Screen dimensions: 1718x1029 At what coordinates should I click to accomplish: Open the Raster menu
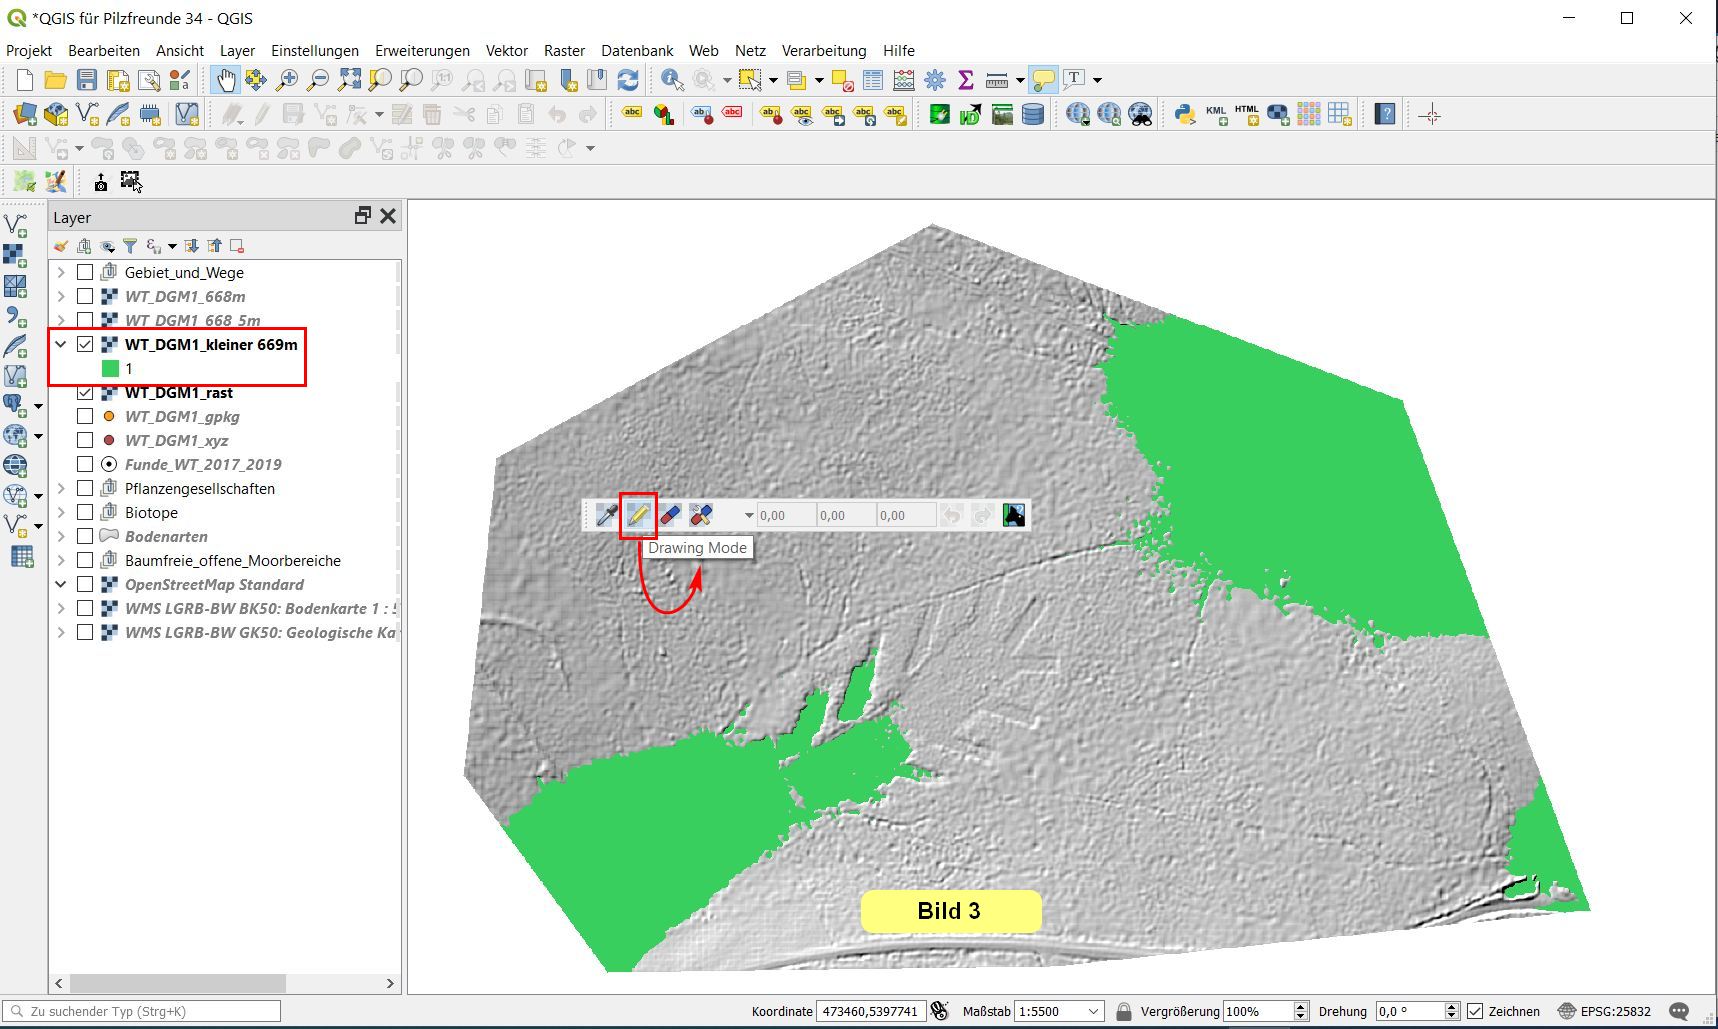(x=564, y=50)
